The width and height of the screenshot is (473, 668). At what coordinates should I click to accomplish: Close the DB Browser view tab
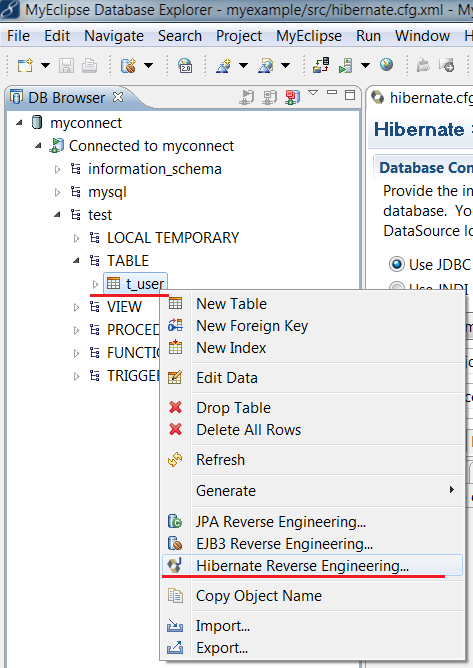(118, 97)
